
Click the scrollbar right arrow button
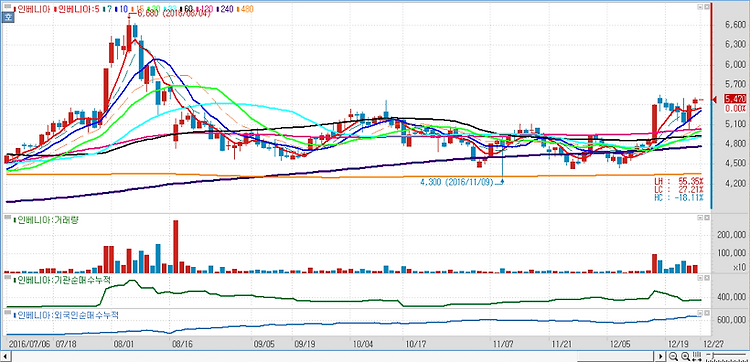coord(661,356)
